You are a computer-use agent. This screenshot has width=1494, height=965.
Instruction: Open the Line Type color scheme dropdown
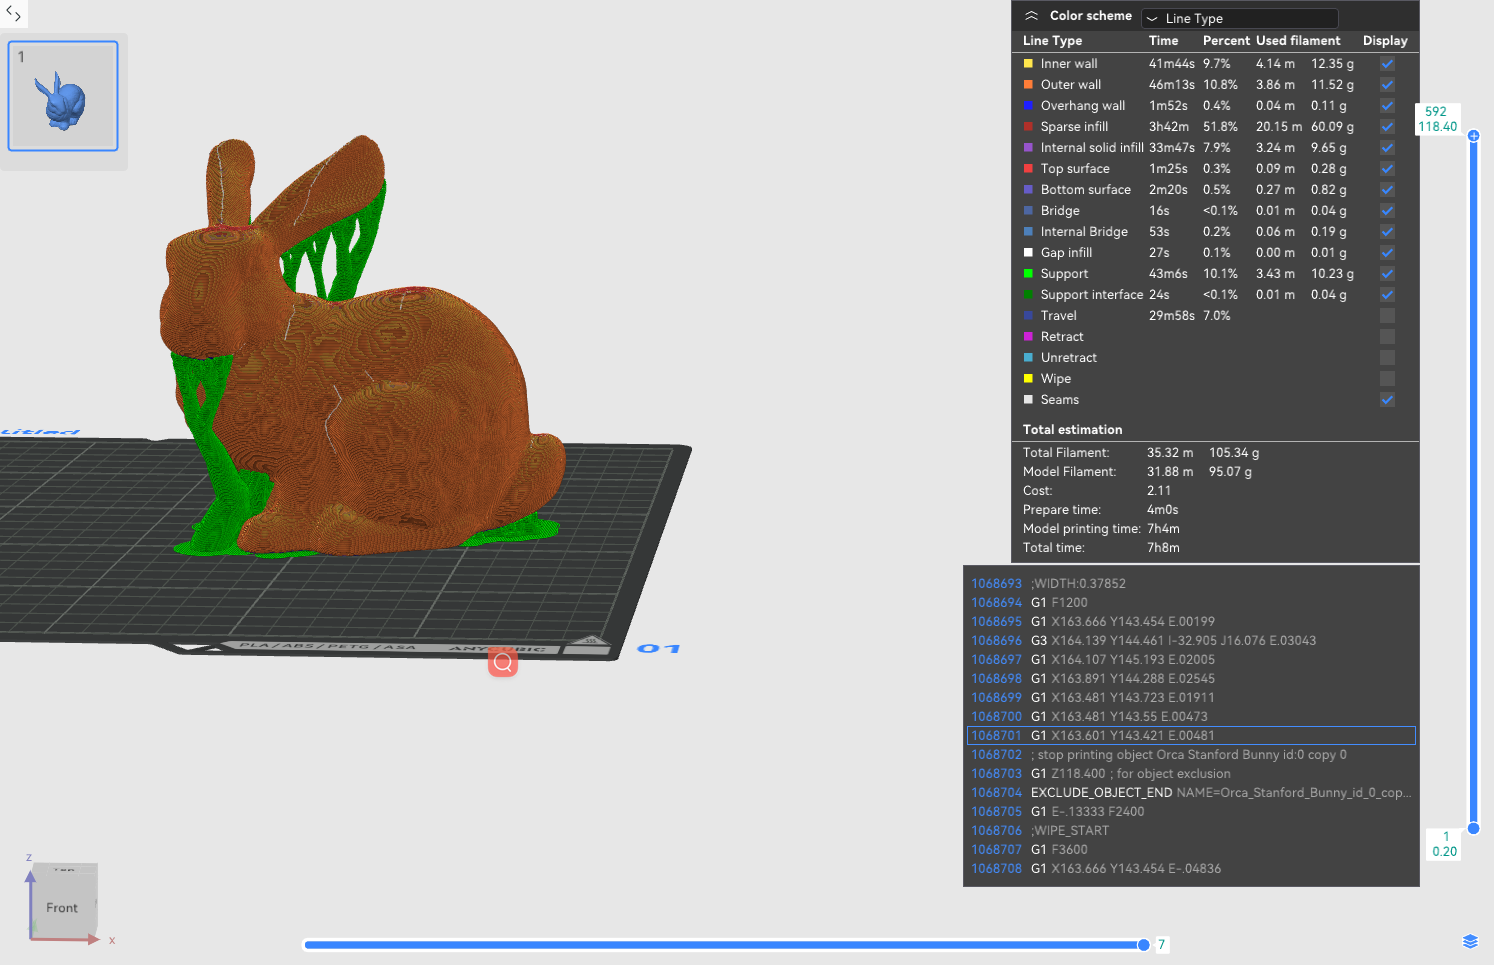(1240, 18)
